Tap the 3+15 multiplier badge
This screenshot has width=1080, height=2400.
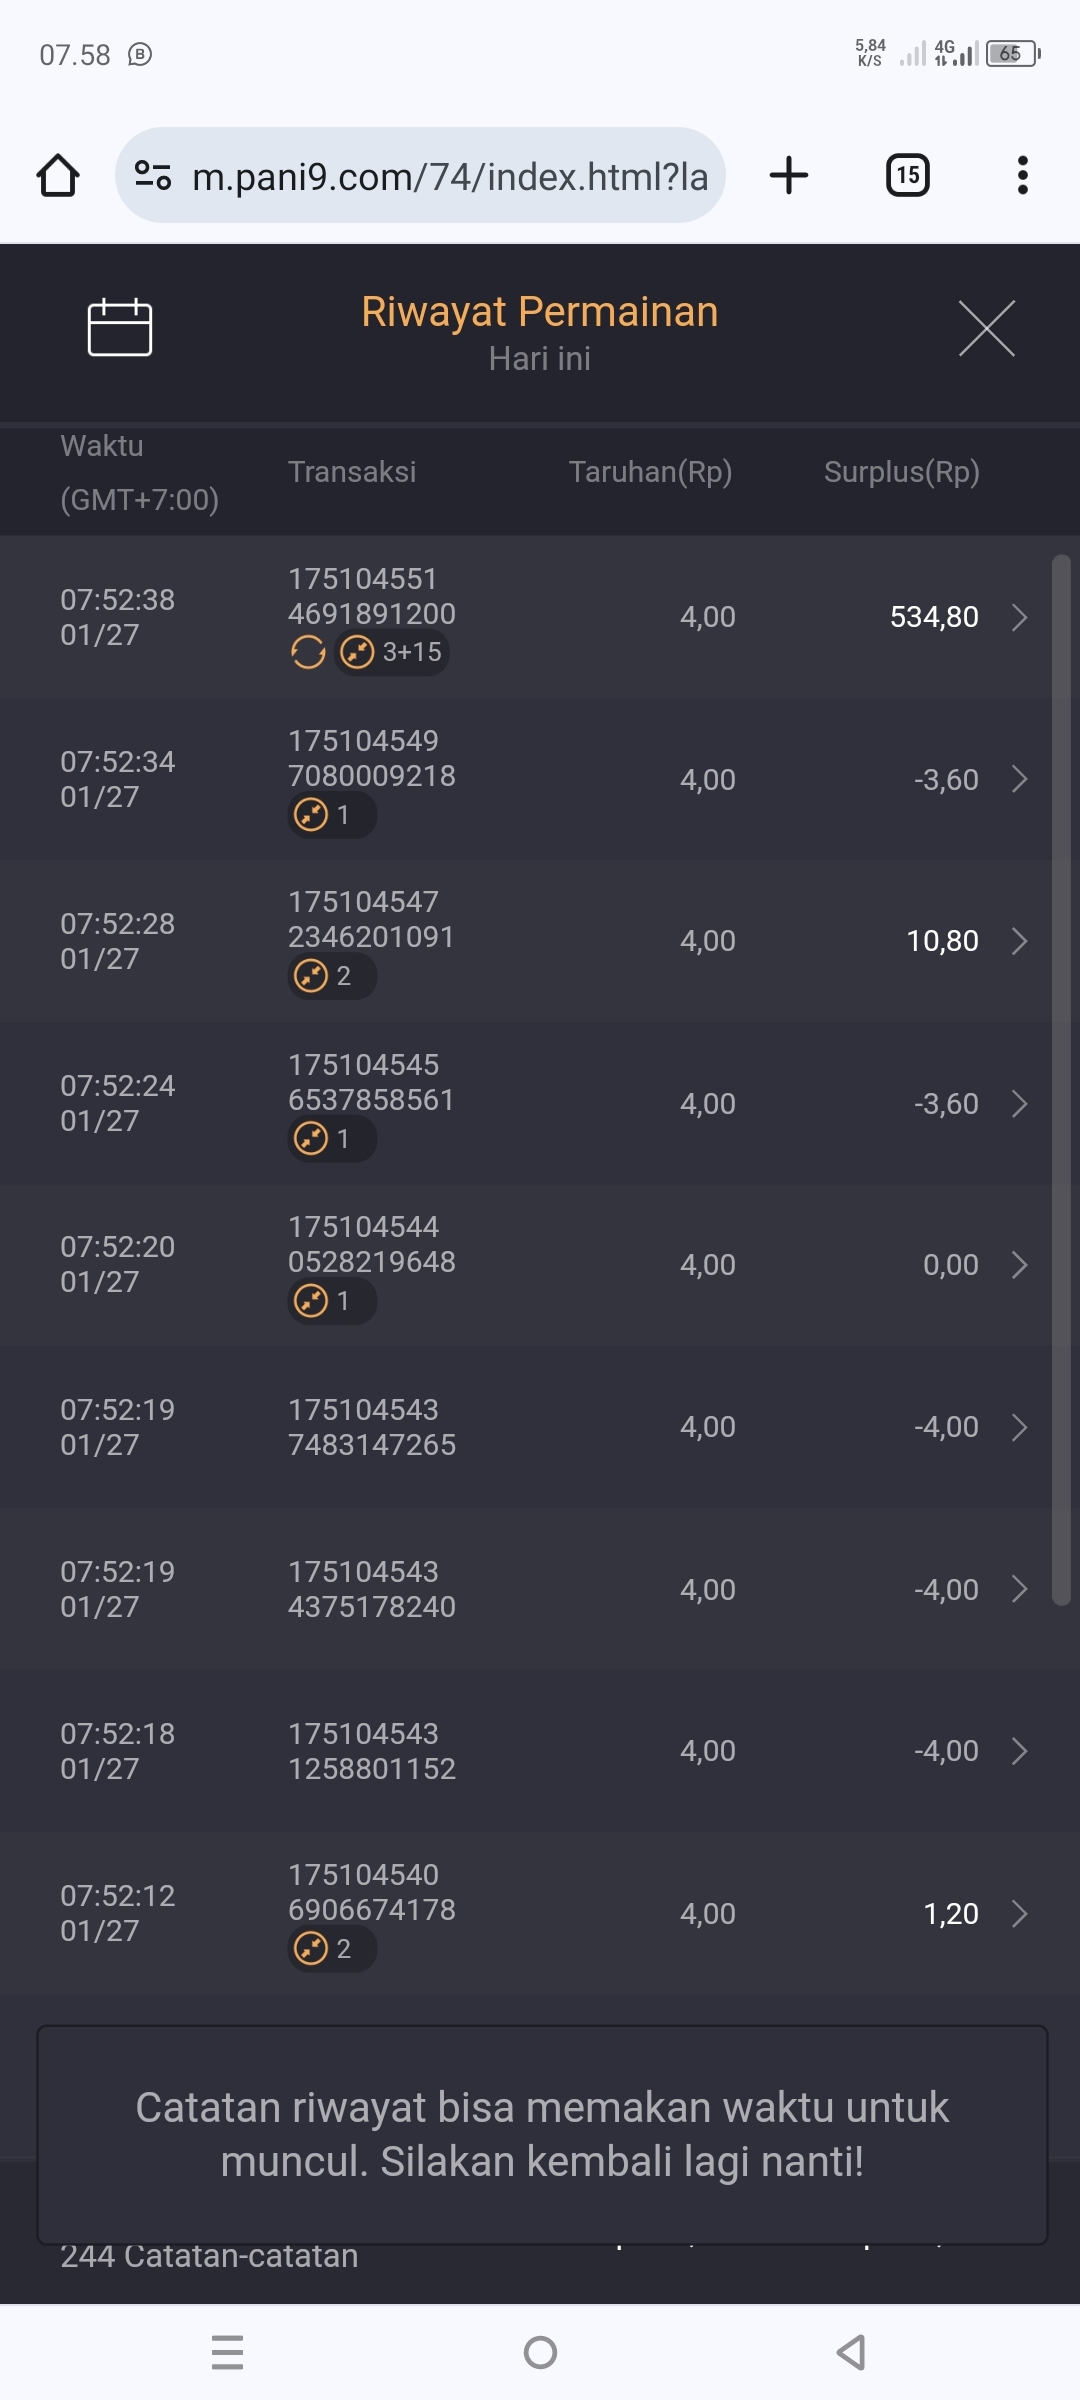click(392, 653)
